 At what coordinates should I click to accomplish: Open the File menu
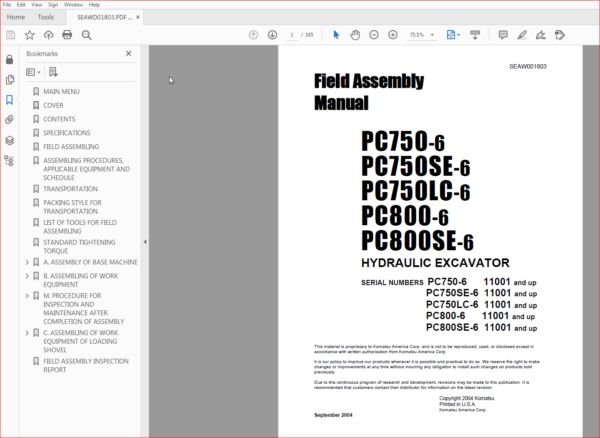click(x=7, y=5)
